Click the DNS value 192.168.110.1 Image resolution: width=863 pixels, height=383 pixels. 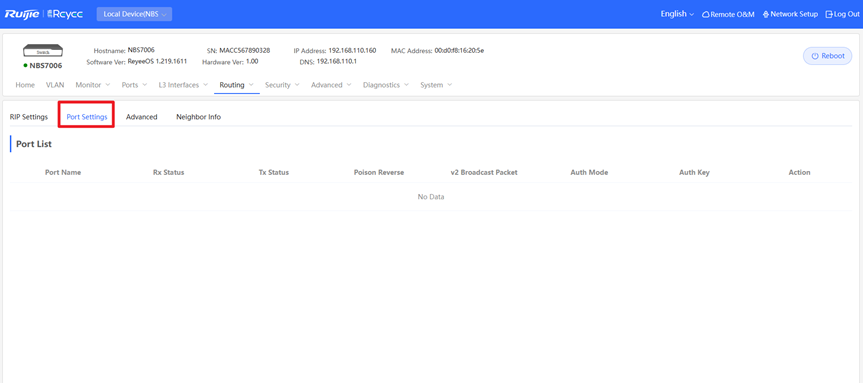click(336, 61)
